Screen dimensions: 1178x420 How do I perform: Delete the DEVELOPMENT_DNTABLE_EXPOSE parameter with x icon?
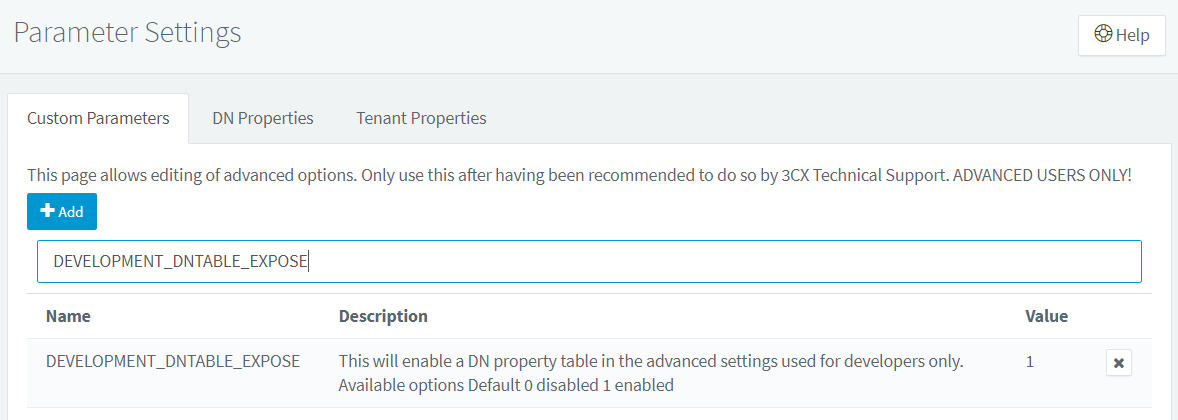coord(1119,363)
